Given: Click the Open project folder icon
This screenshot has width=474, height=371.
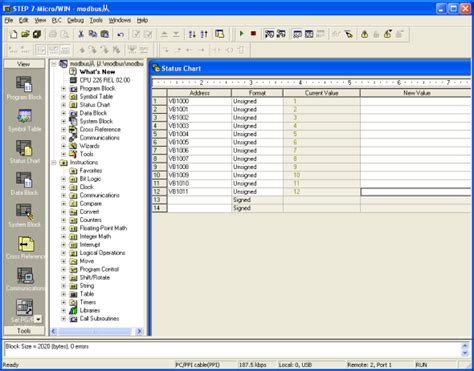Looking at the screenshot, I should [x=25, y=34].
